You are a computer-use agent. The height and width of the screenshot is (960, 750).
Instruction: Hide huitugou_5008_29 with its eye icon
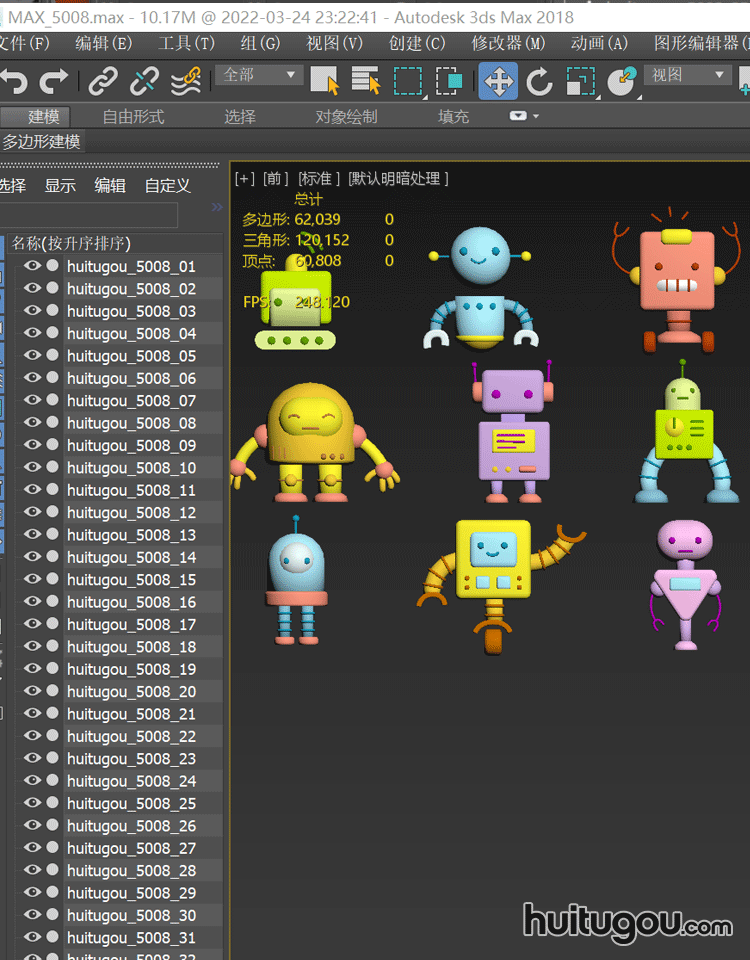(x=32, y=891)
